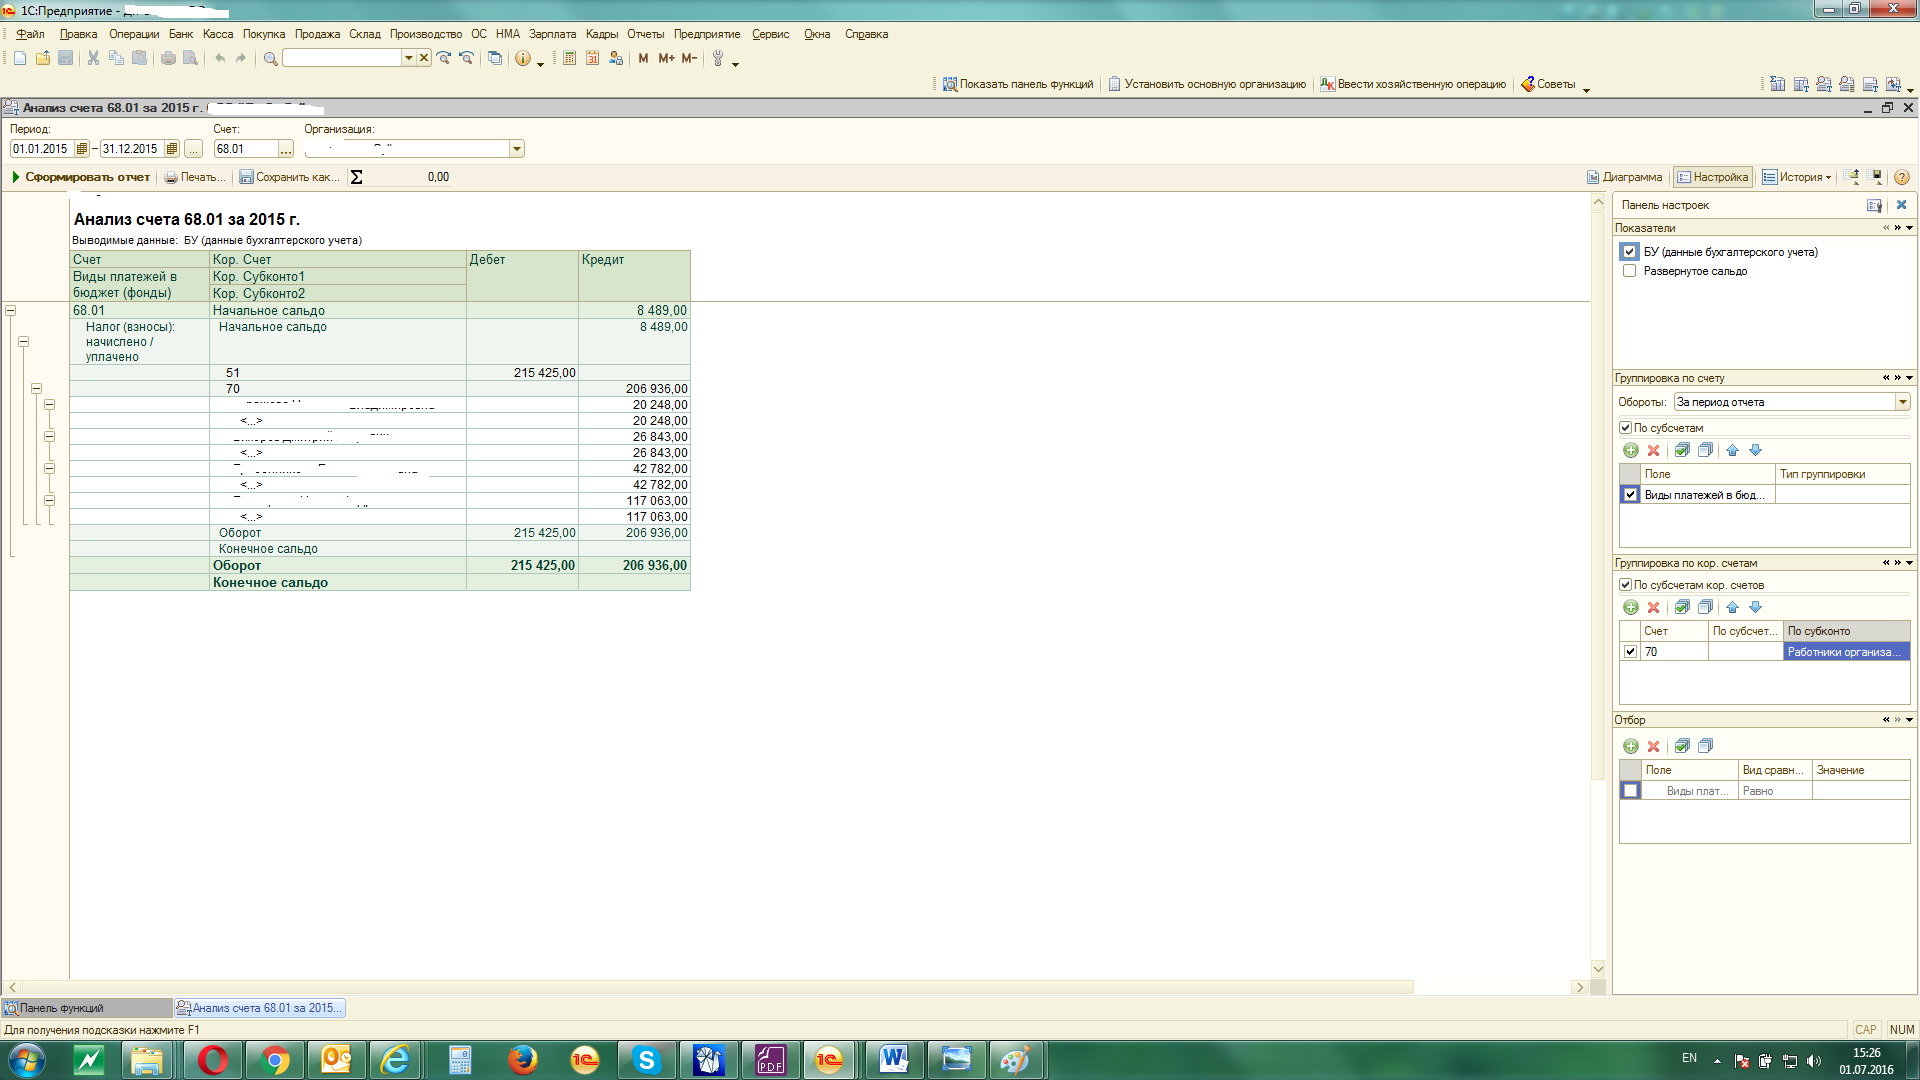The image size is (1920, 1080).
Task: Click the calculator icon in the toolbar
Action: pyautogui.click(x=569, y=58)
